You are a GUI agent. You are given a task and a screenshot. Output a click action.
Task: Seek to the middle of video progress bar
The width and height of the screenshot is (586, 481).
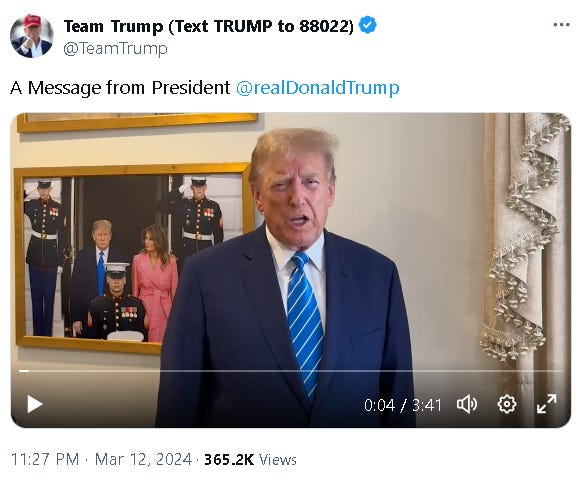(291, 371)
